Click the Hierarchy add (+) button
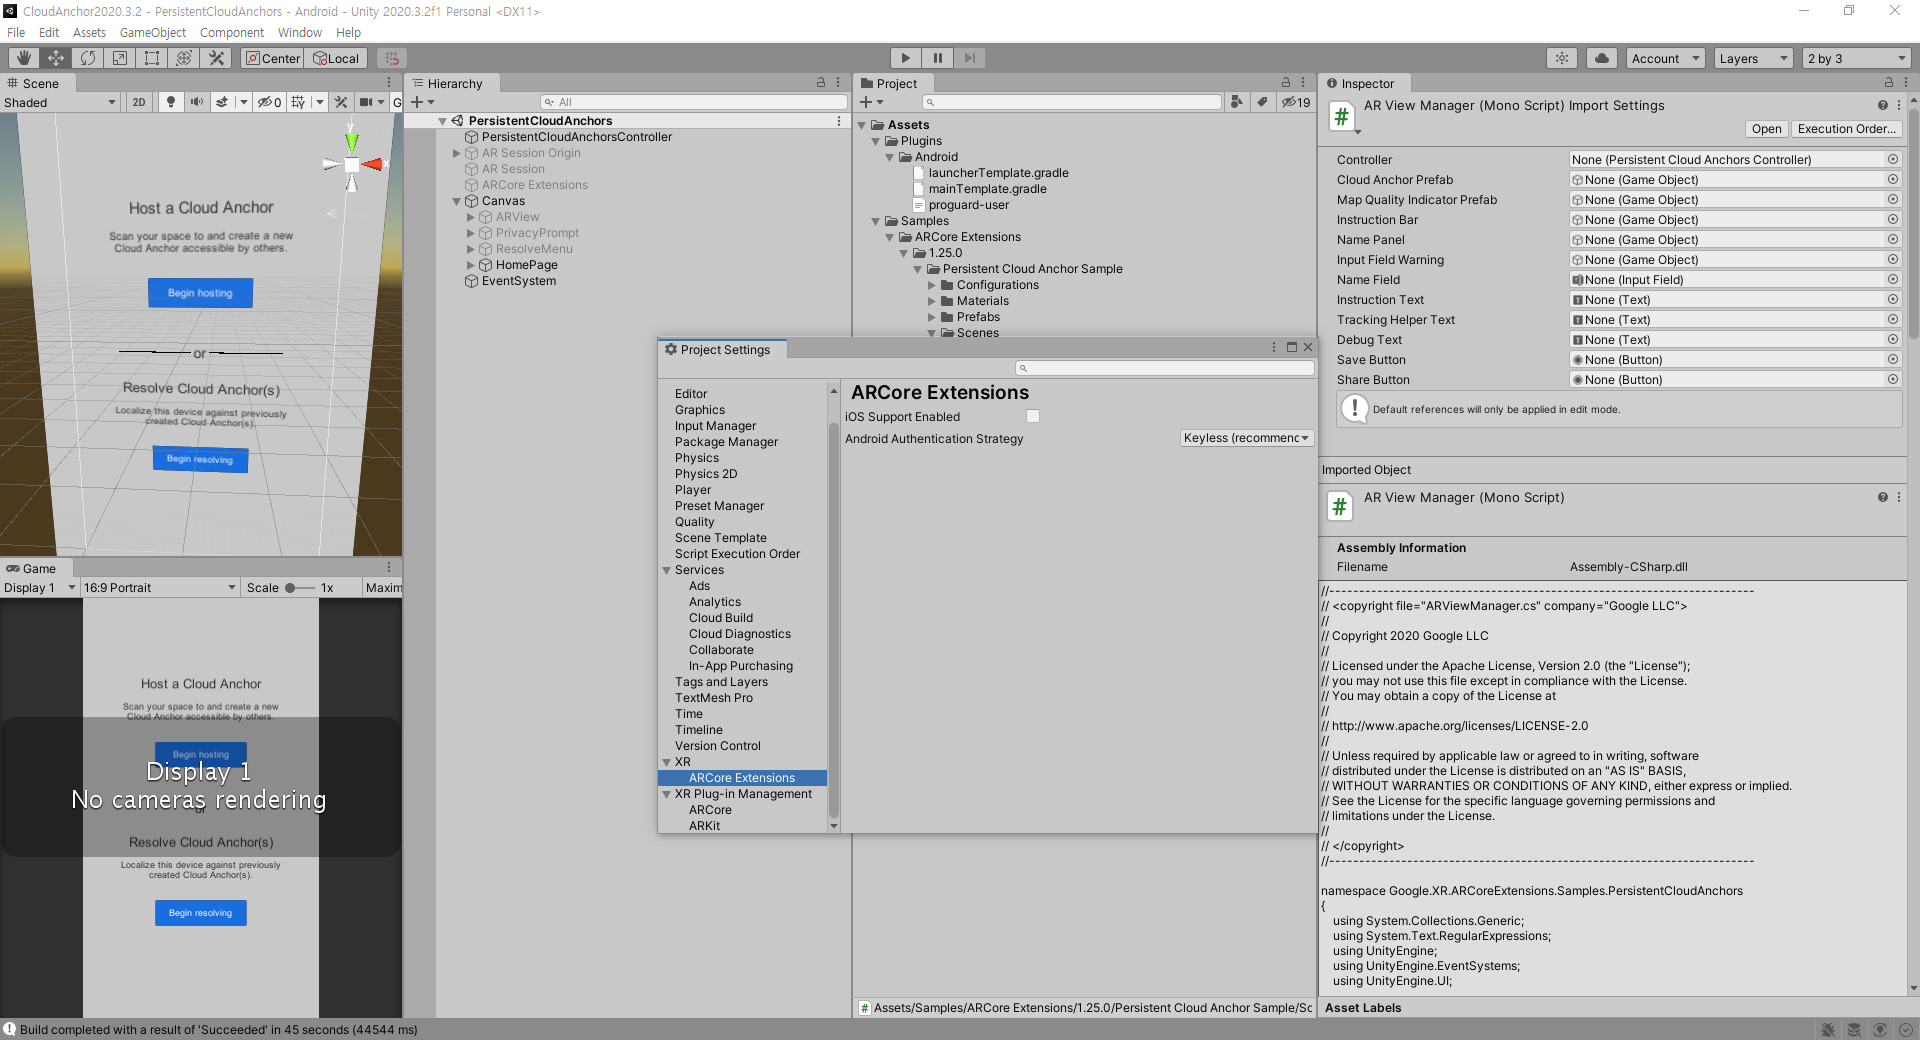The image size is (1920, 1040). [x=424, y=102]
